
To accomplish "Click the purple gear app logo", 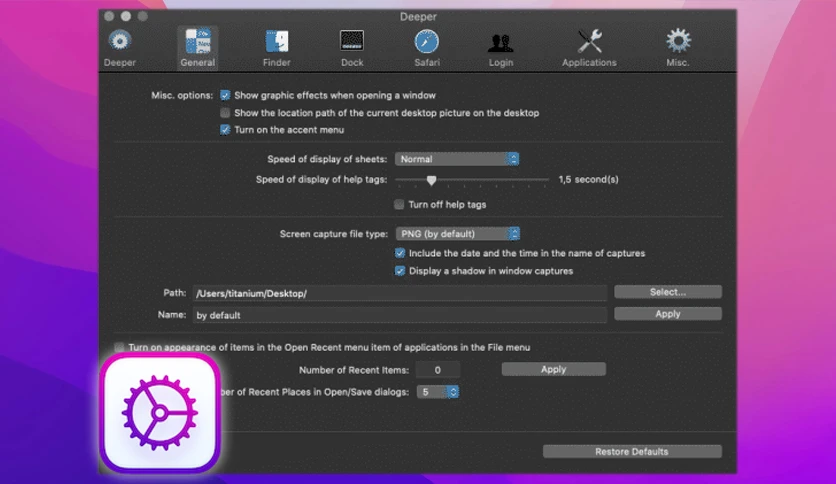I will point(160,413).
